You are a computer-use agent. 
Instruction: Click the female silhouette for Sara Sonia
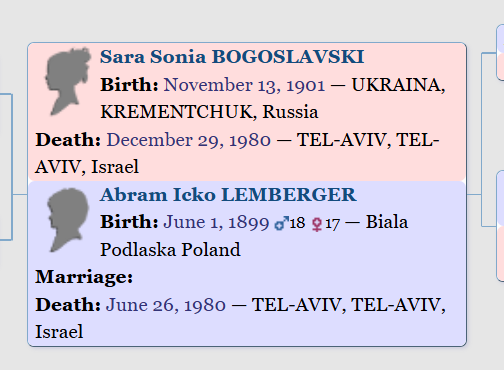pyautogui.click(x=68, y=81)
